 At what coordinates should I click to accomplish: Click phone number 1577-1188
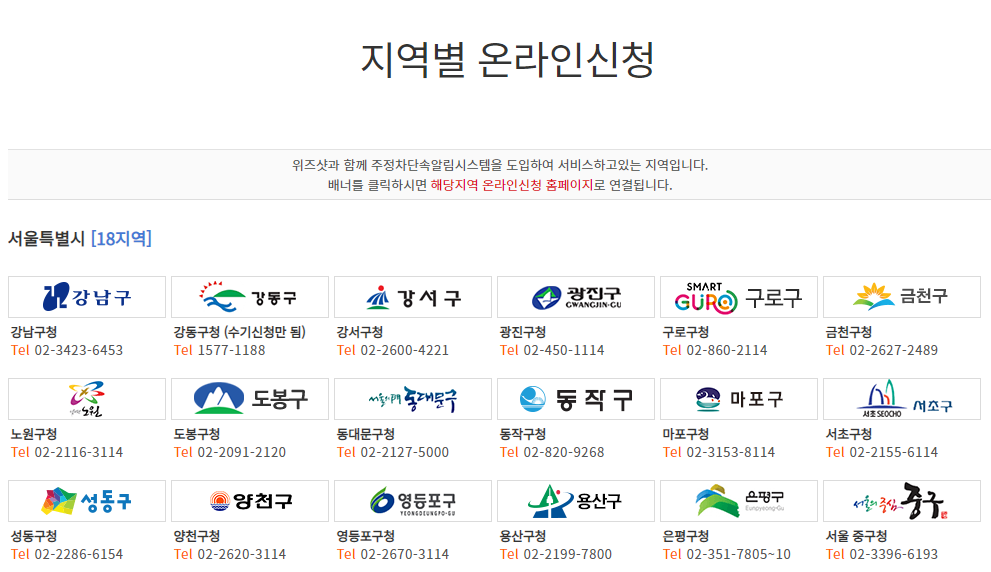[231, 350]
